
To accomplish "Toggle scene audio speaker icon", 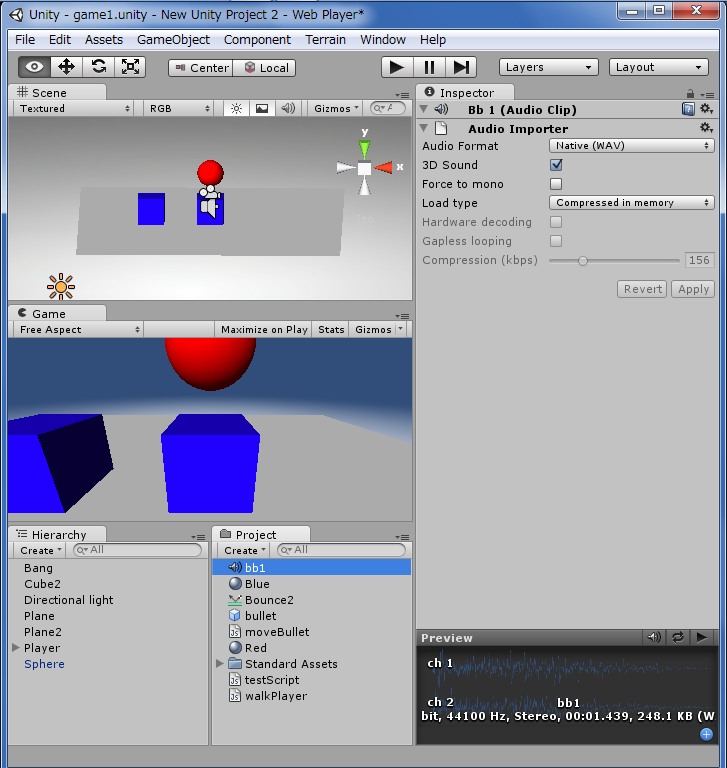I will tap(288, 109).
